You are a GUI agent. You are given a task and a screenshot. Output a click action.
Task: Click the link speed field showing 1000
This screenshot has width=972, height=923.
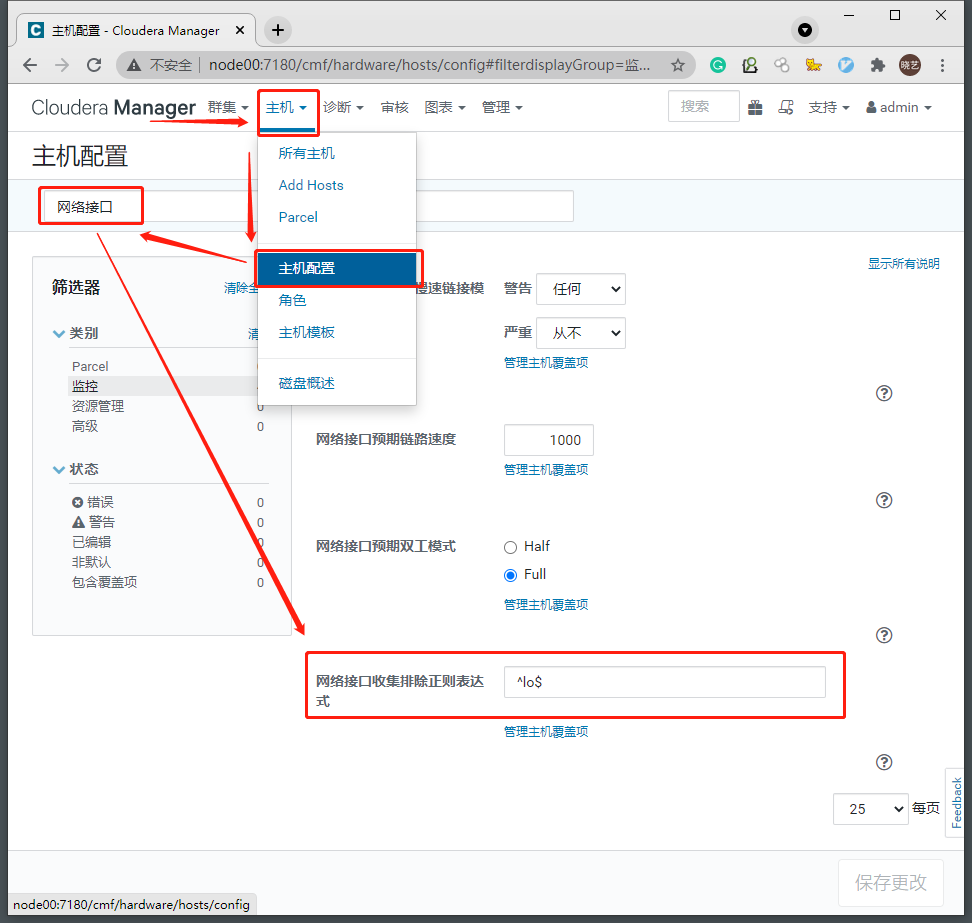549,440
